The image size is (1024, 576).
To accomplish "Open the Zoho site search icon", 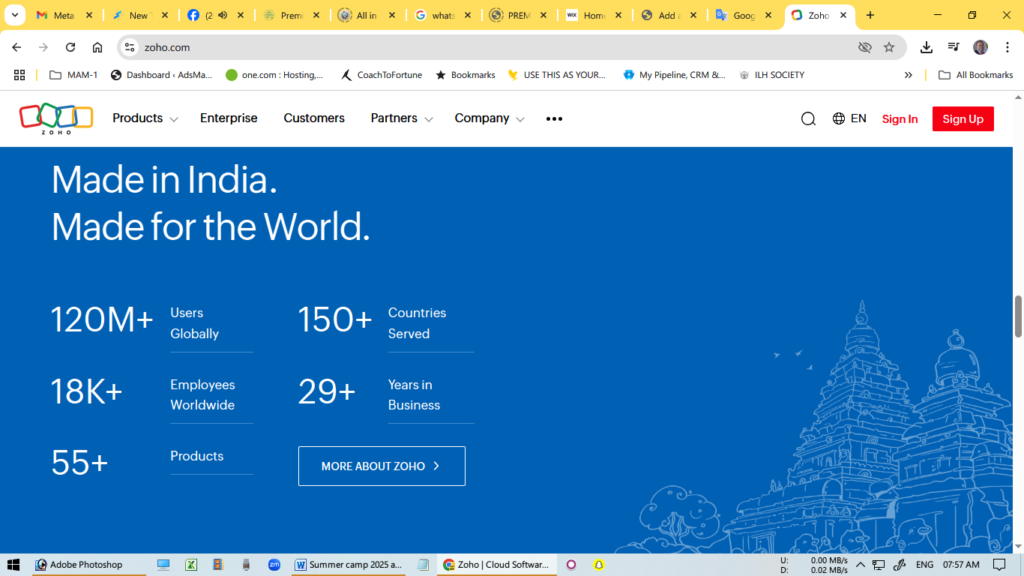I will 808,119.
